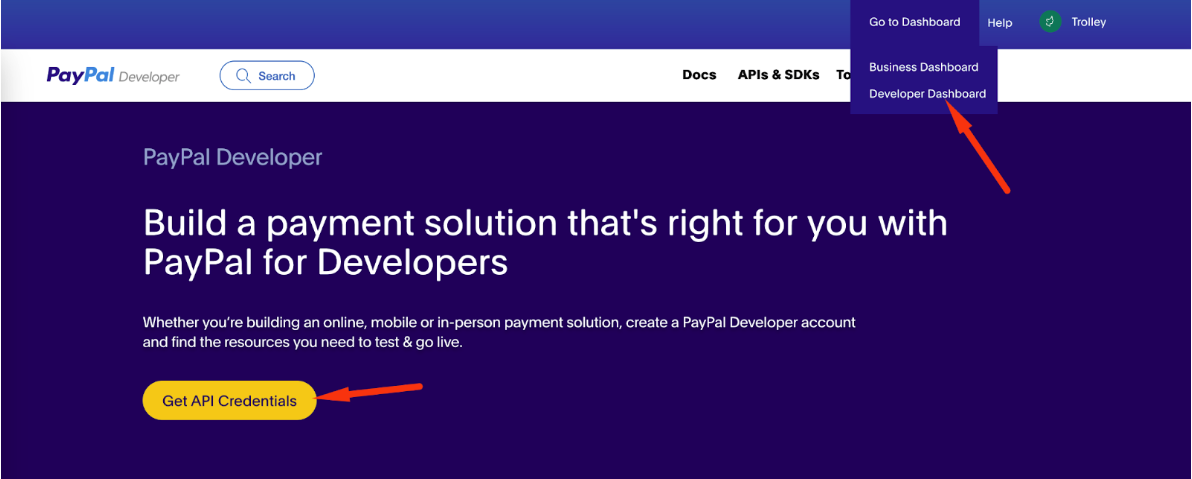Expand the Go to Dashboard menu
1192x479 pixels.
915,22
